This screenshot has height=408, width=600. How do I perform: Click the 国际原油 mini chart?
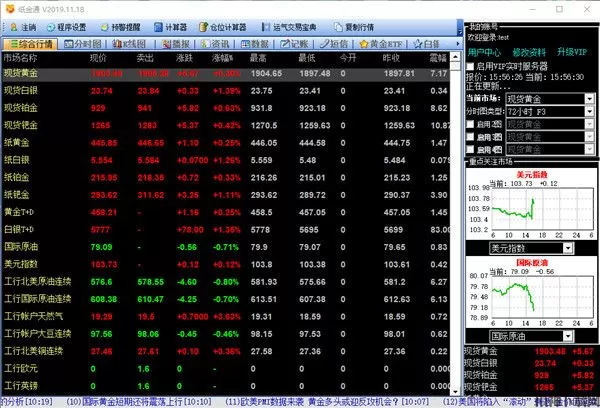(x=531, y=292)
